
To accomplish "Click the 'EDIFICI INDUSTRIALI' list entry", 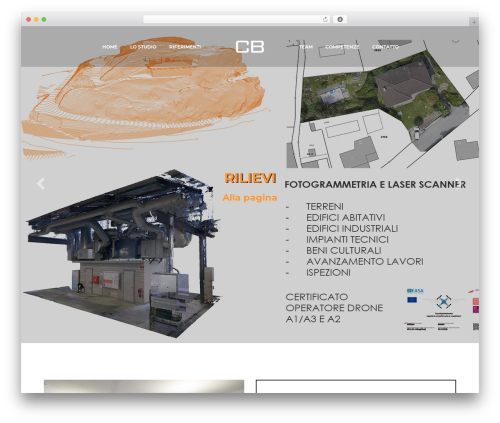I will coord(352,228).
